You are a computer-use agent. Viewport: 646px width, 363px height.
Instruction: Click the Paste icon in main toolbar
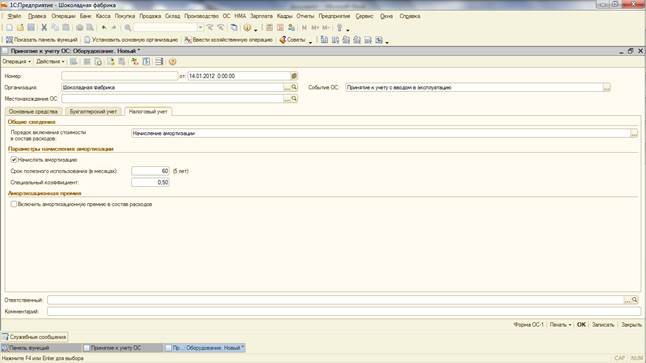click(66, 28)
